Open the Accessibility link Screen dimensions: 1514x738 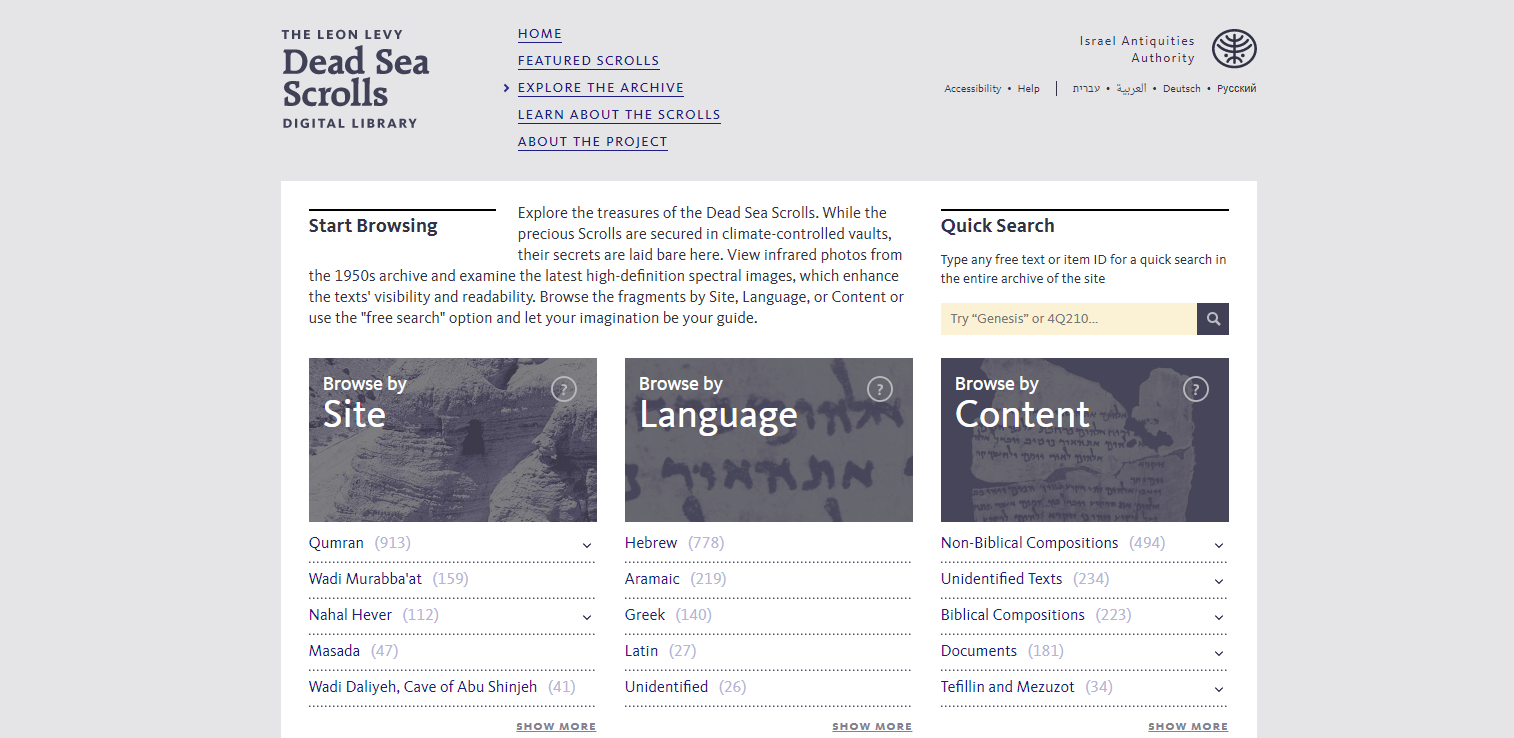[x=972, y=89]
